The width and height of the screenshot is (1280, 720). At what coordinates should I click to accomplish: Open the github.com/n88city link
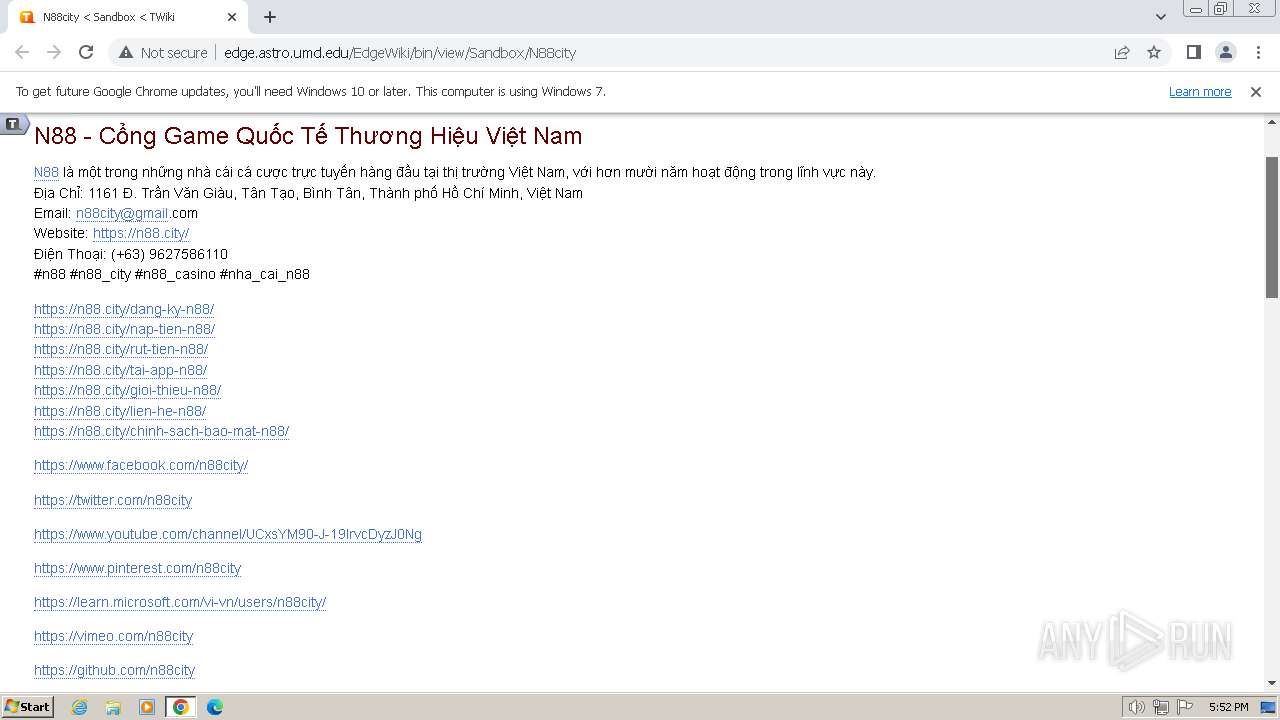[x=114, y=670]
